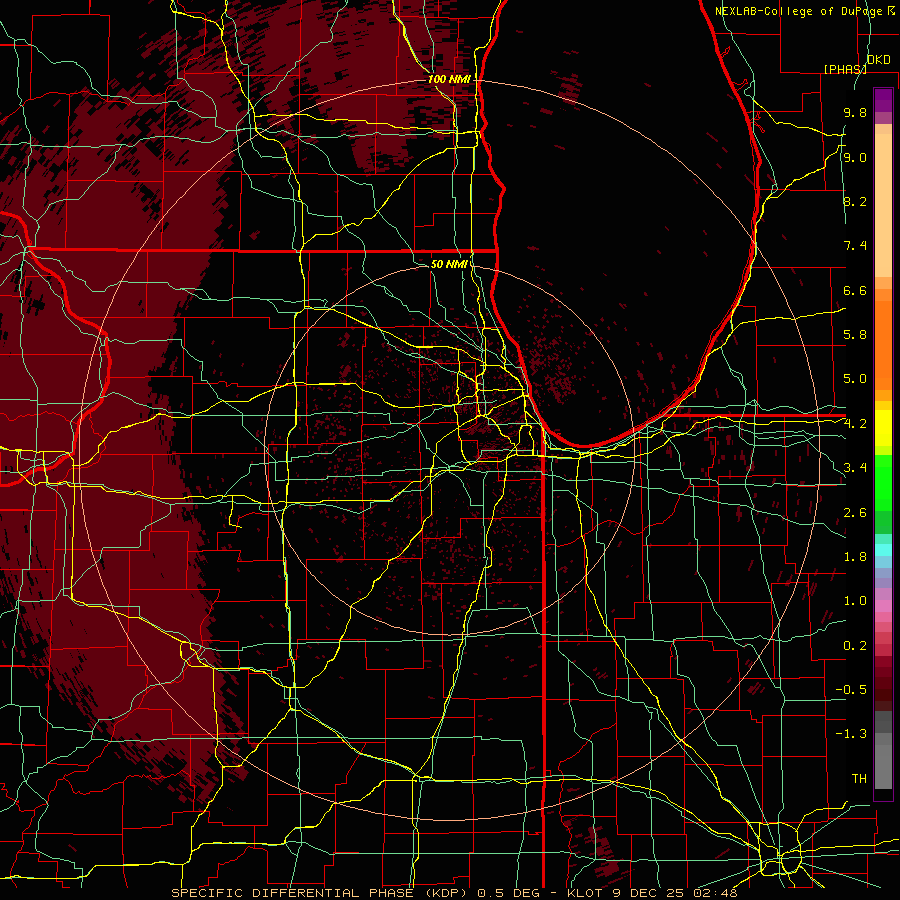Click the 6.6 value on the scale
900x900 pixels.
pos(855,290)
